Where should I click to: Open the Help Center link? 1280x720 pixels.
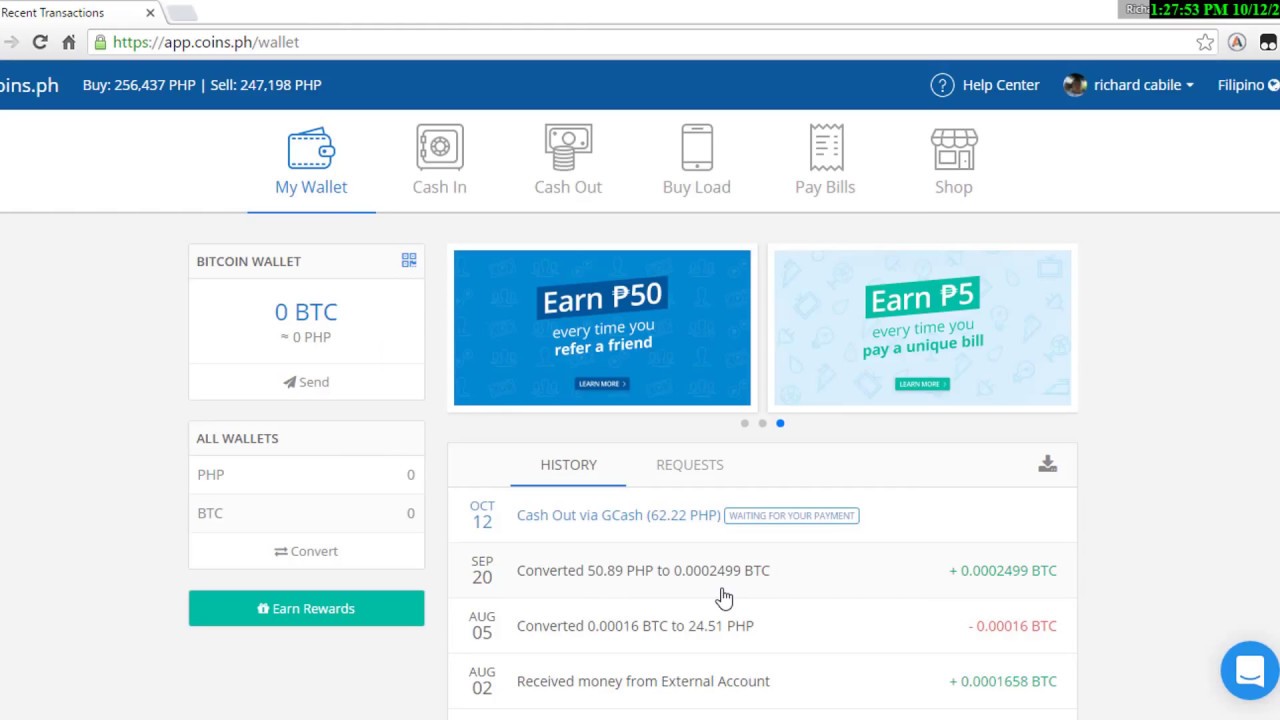tap(1001, 85)
